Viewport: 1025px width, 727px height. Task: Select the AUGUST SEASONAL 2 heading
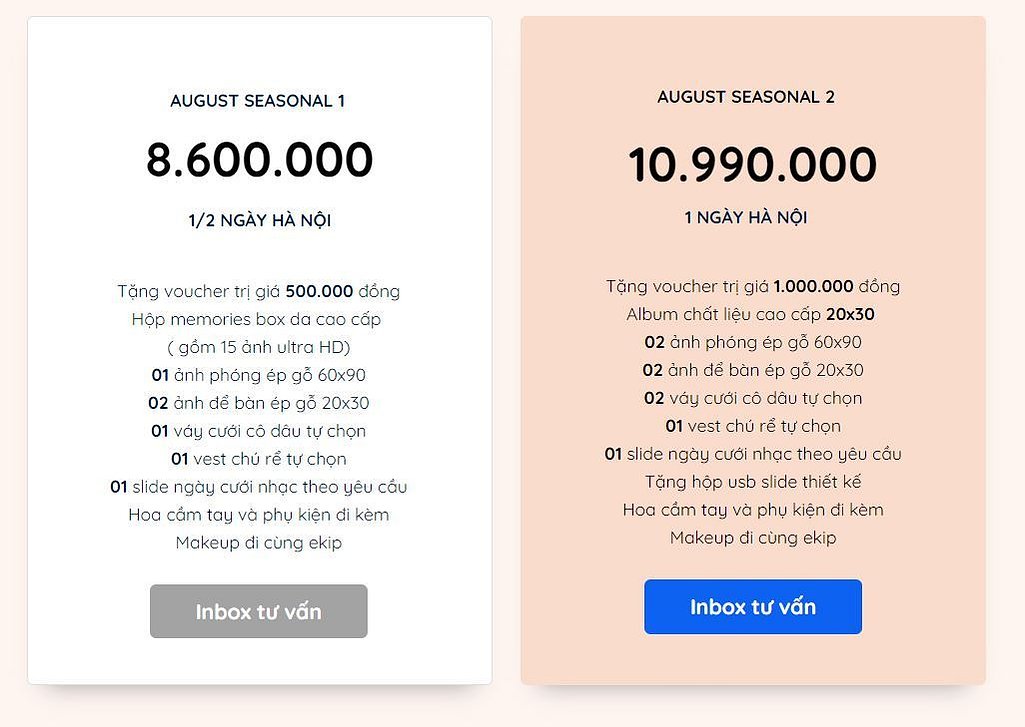pos(746,97)
